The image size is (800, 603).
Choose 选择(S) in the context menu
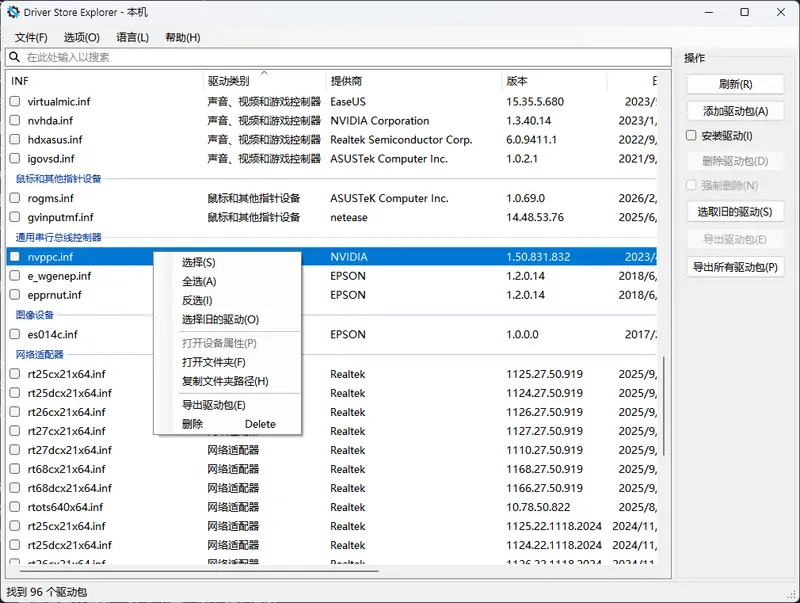pyautogui.click(x=228, y=262)
